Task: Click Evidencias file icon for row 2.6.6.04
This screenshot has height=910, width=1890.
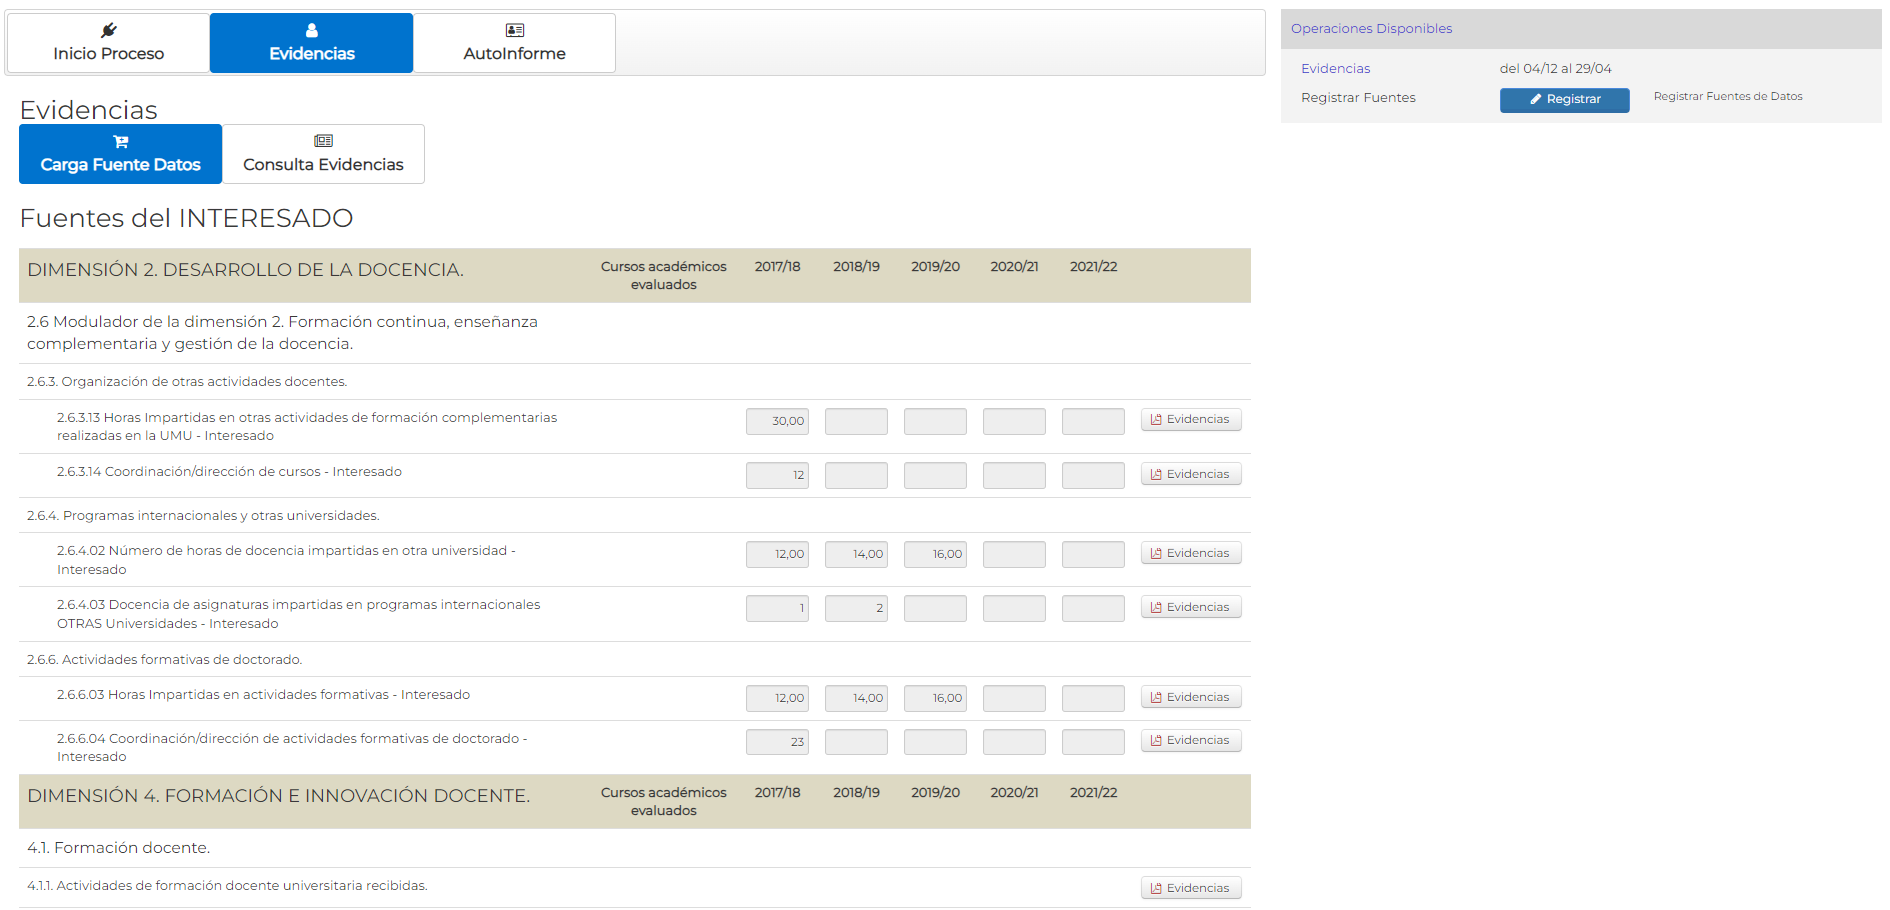Action: pos(1156,741)
